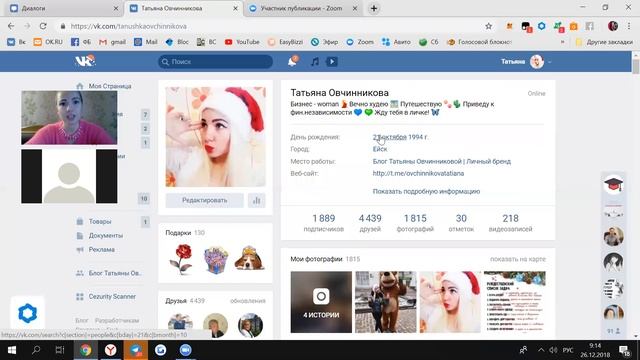Open the 30 отметок counter
This screenshot has width=640, height=360.
(461, 223)
